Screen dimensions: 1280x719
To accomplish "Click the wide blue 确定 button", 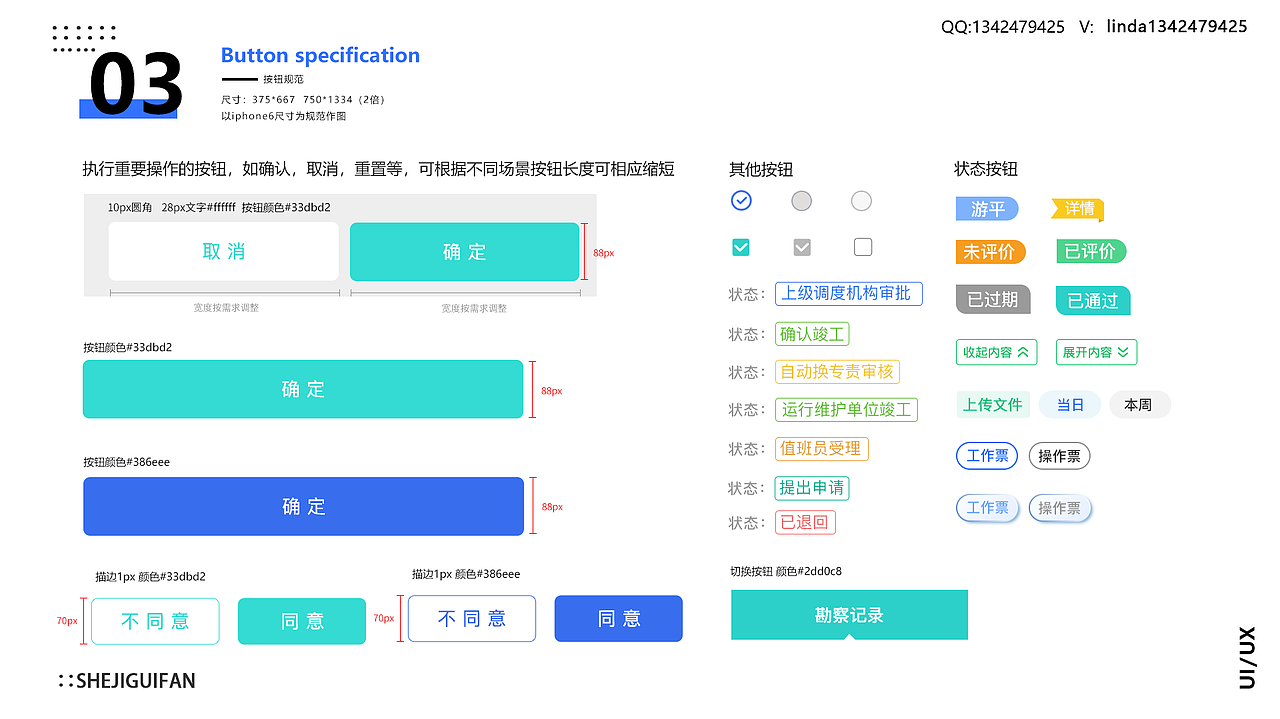I will click(x=303, y=506).
